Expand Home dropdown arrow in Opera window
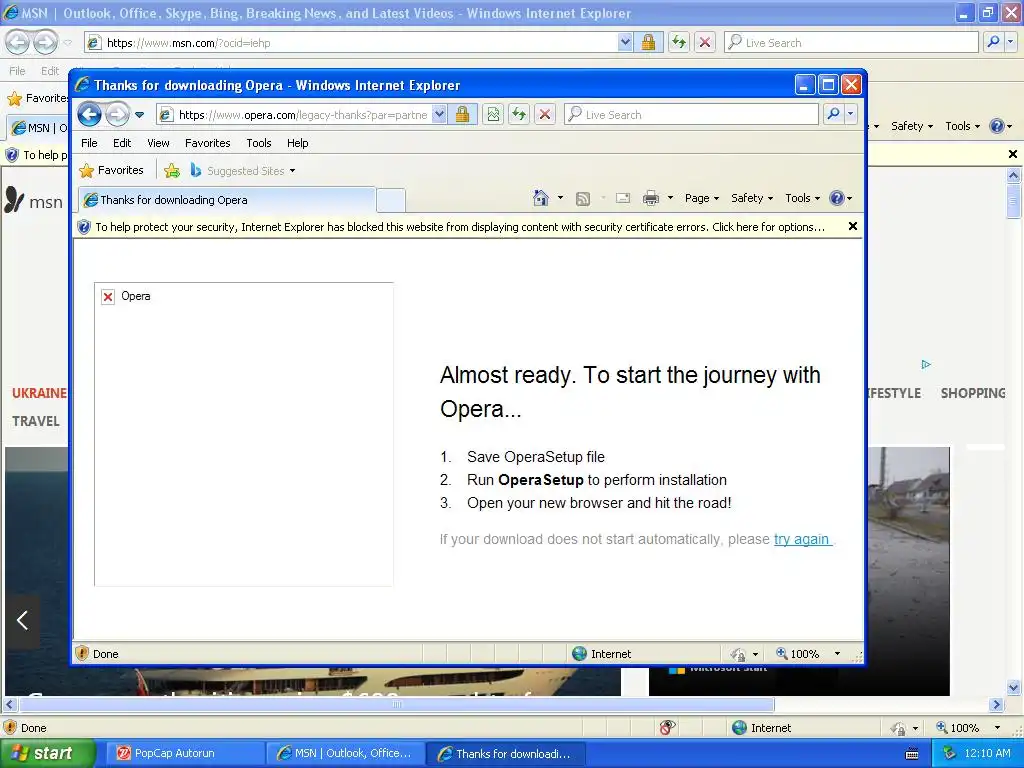 (560, 198)
